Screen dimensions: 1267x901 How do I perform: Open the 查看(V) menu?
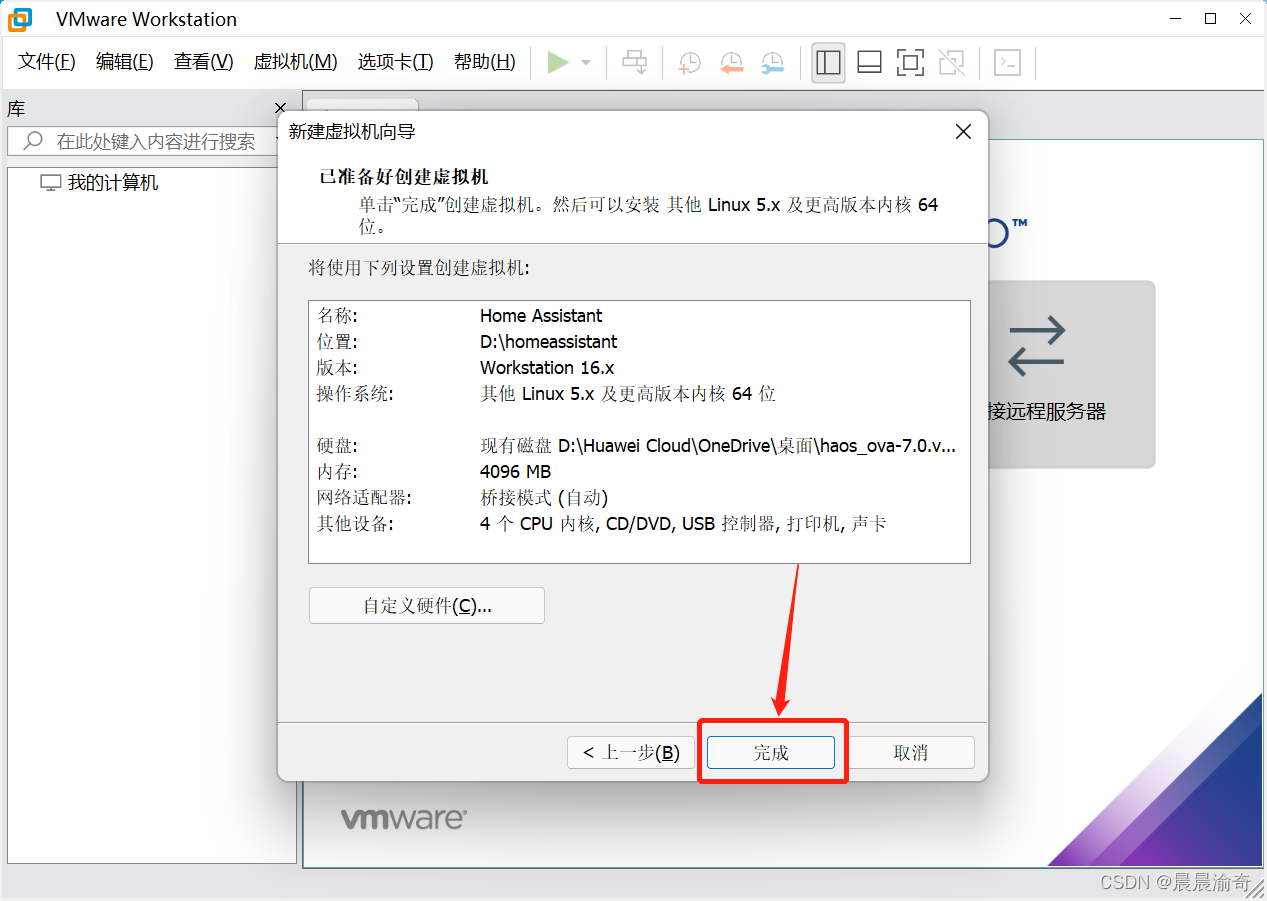203,62
